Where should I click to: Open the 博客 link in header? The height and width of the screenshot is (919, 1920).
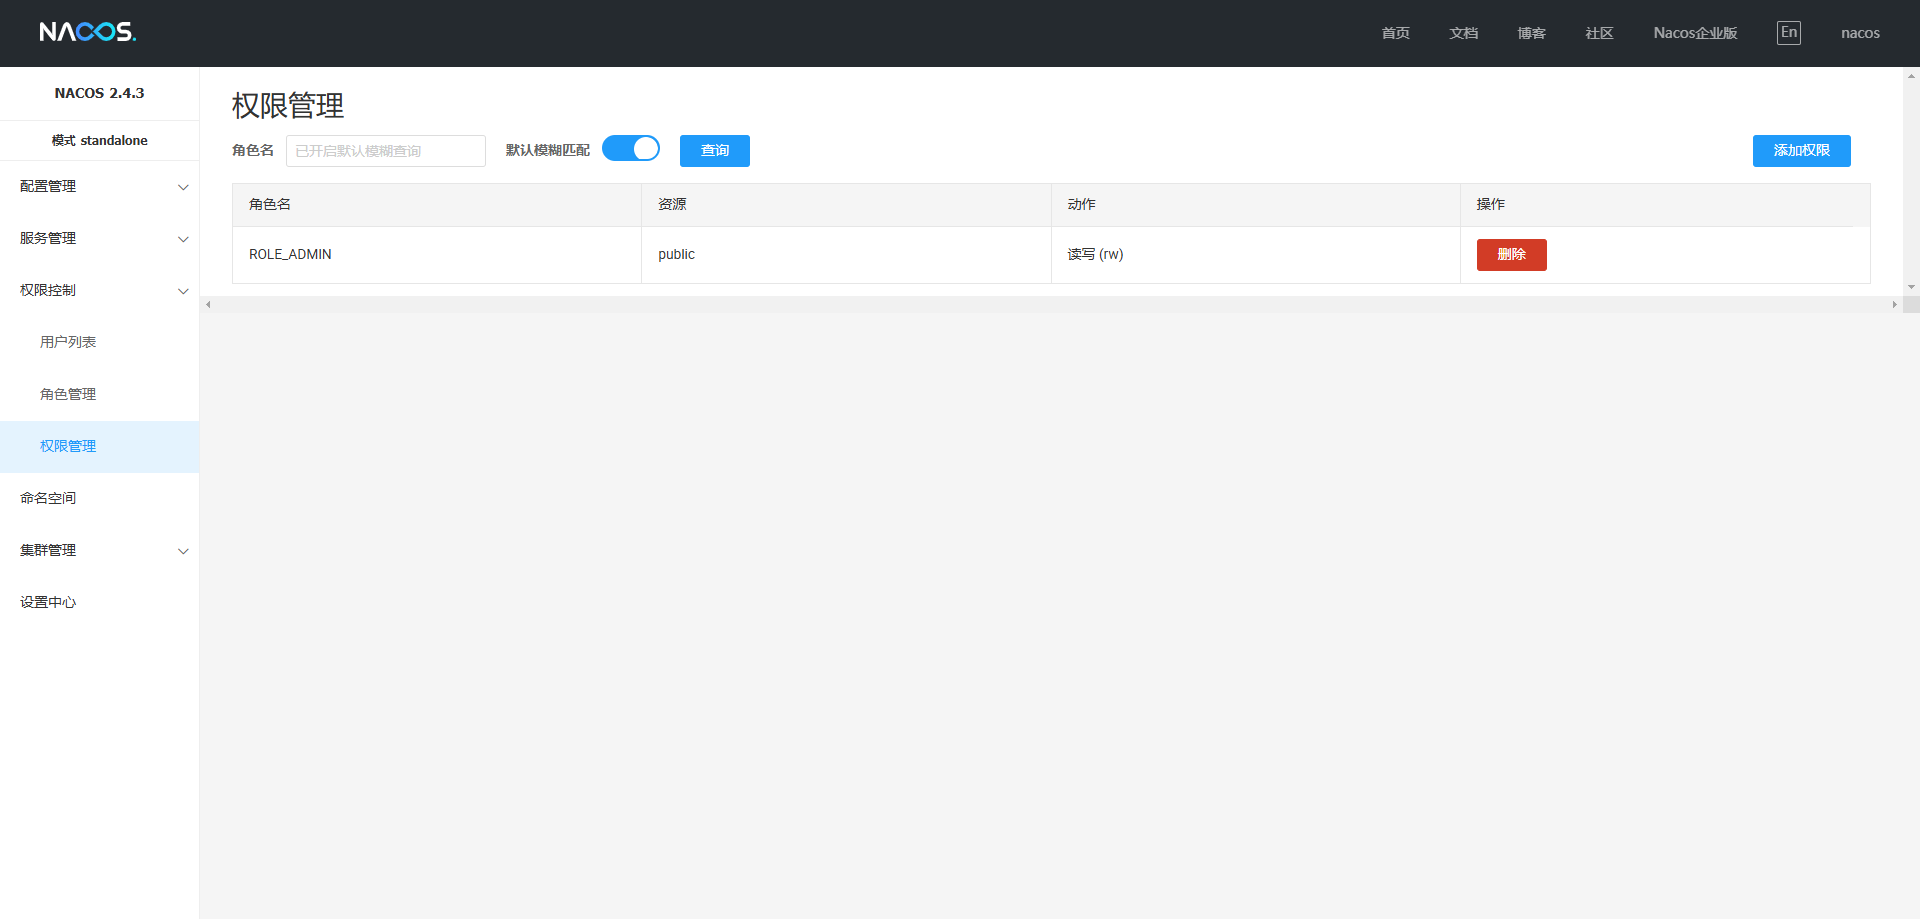[x=1532, y=33]
